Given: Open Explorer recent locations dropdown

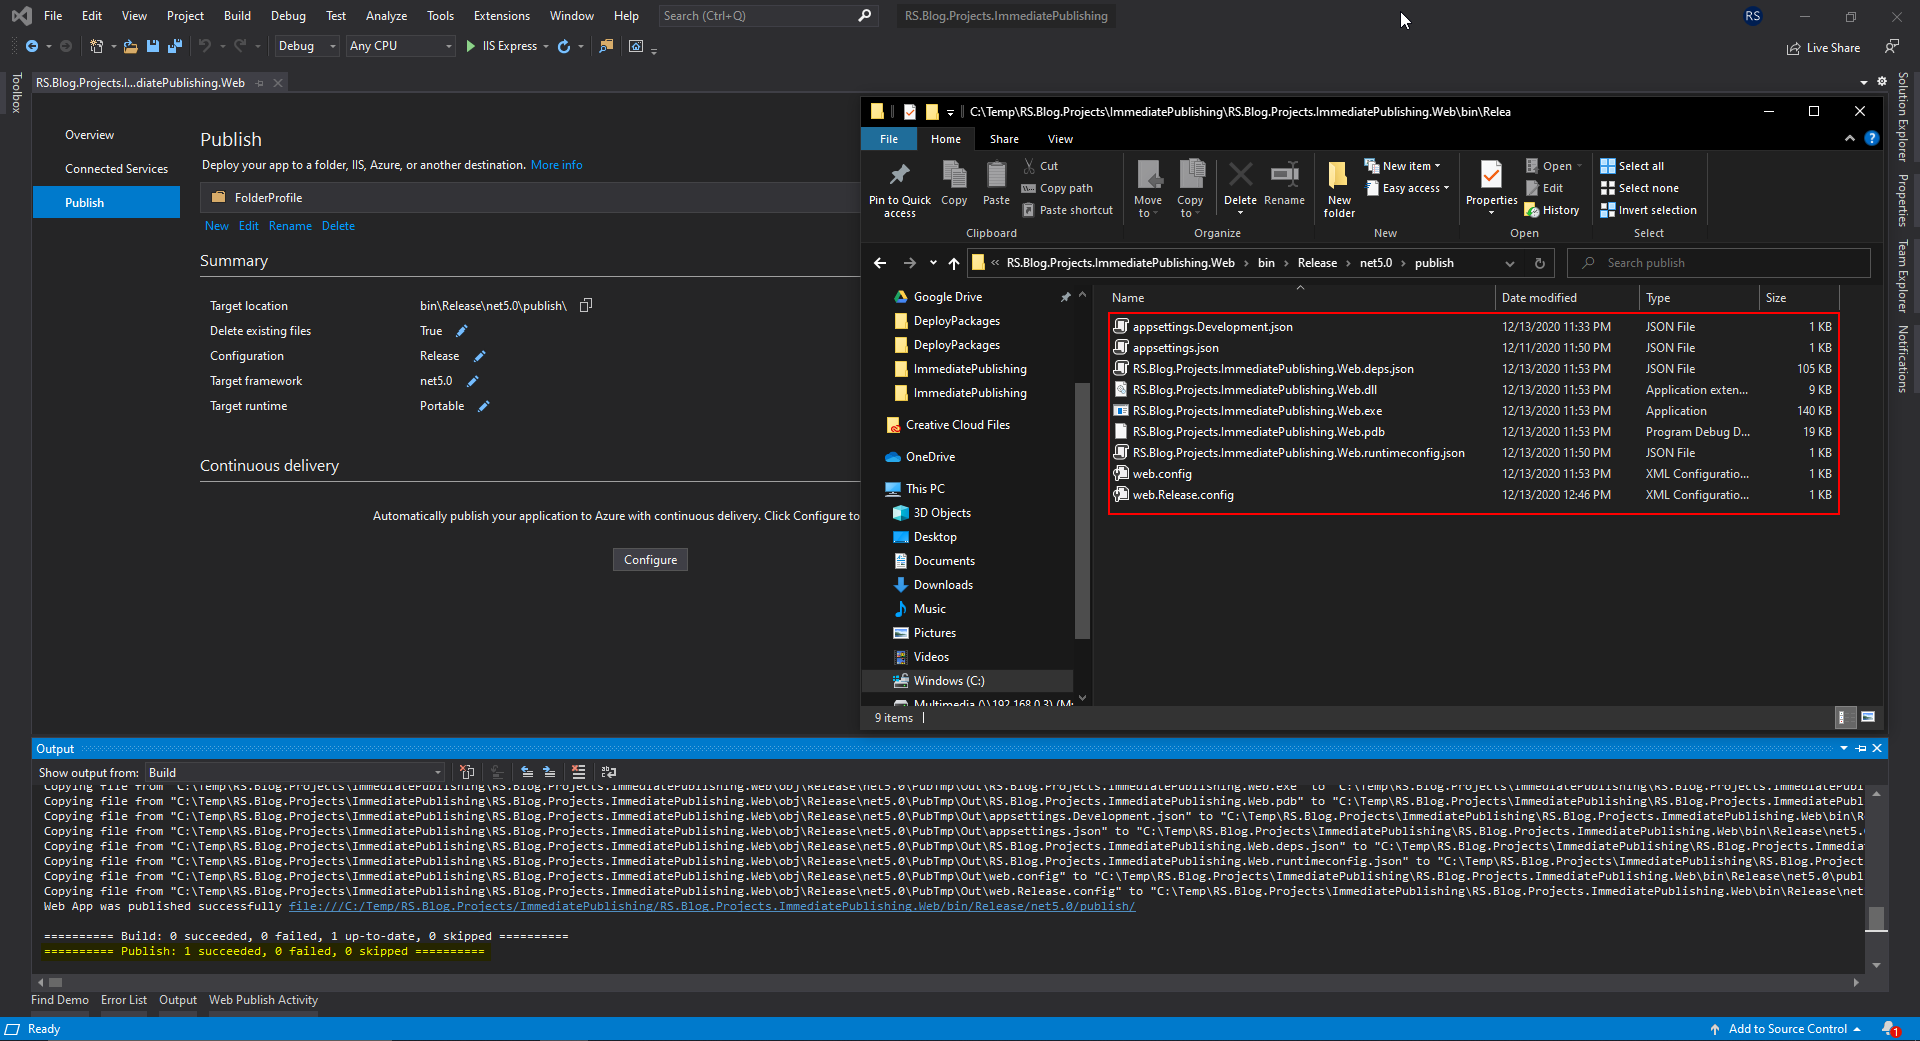Looking at the screenshot, I should click(x=933, y=263).
